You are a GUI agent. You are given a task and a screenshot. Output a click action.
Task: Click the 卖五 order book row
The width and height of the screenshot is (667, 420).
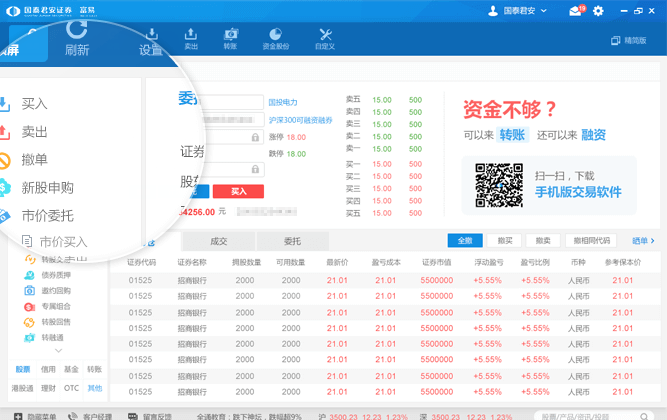tap(384, 100)
